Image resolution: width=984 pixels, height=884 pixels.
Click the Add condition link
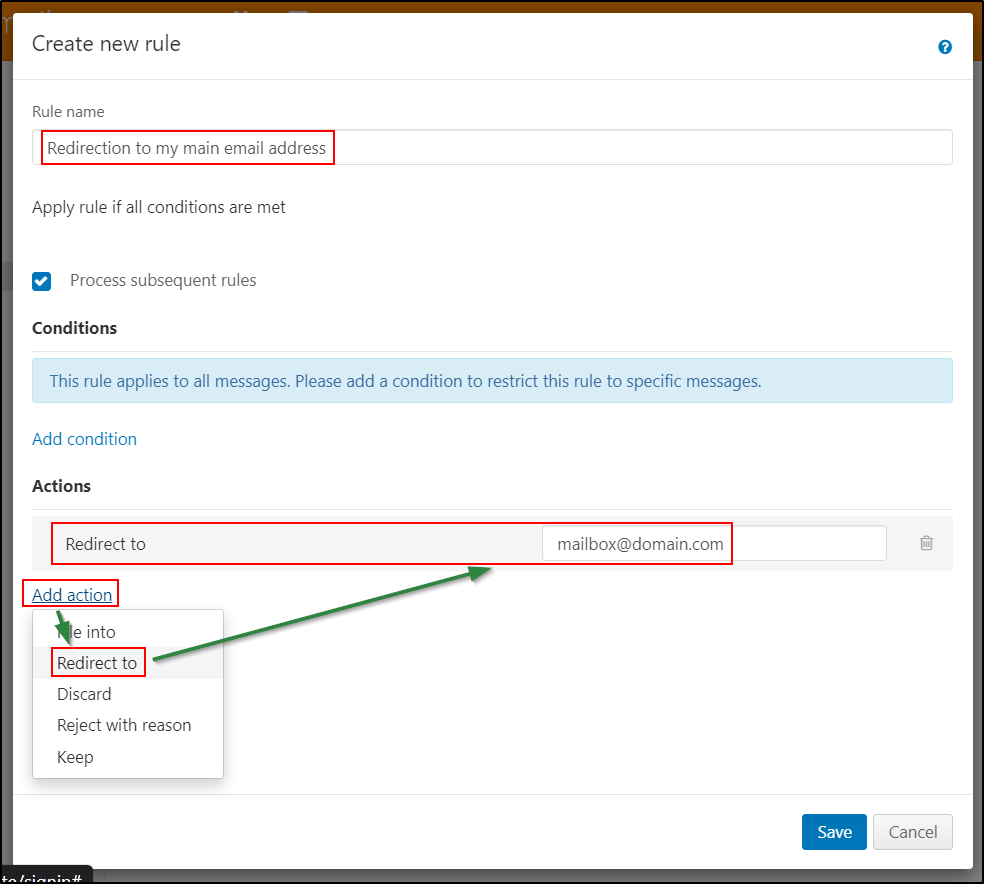tap(84, 438)
